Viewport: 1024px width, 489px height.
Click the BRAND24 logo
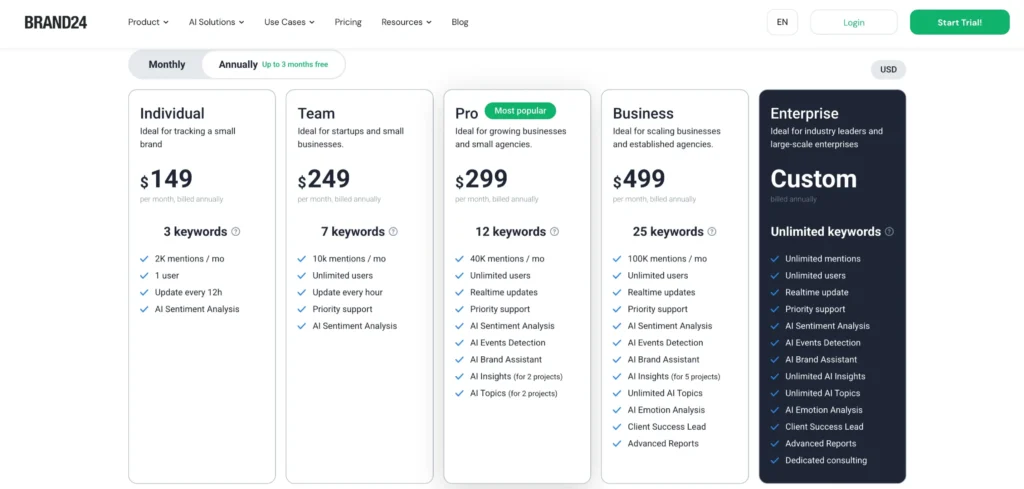point(56,22)
